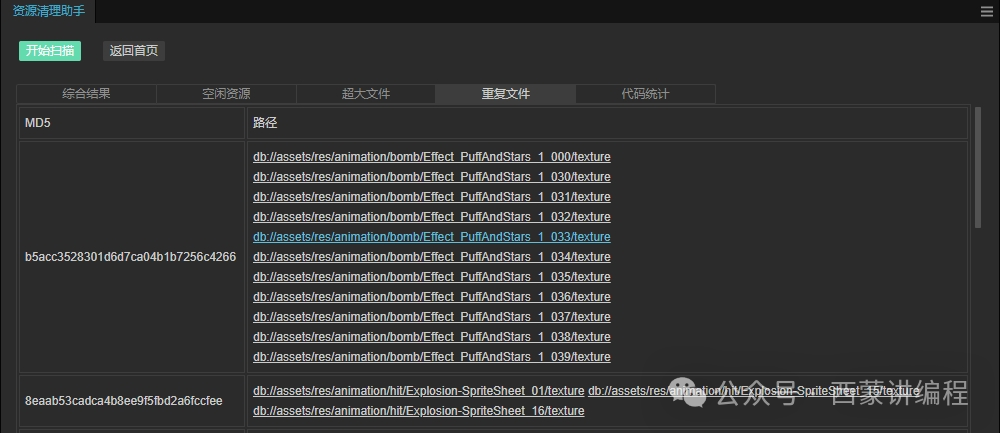Open the Effect_PuffAndStars_1_038 texture link
Screen dimensions: 1000x433
pyautogui.click(x=432, y=337)
